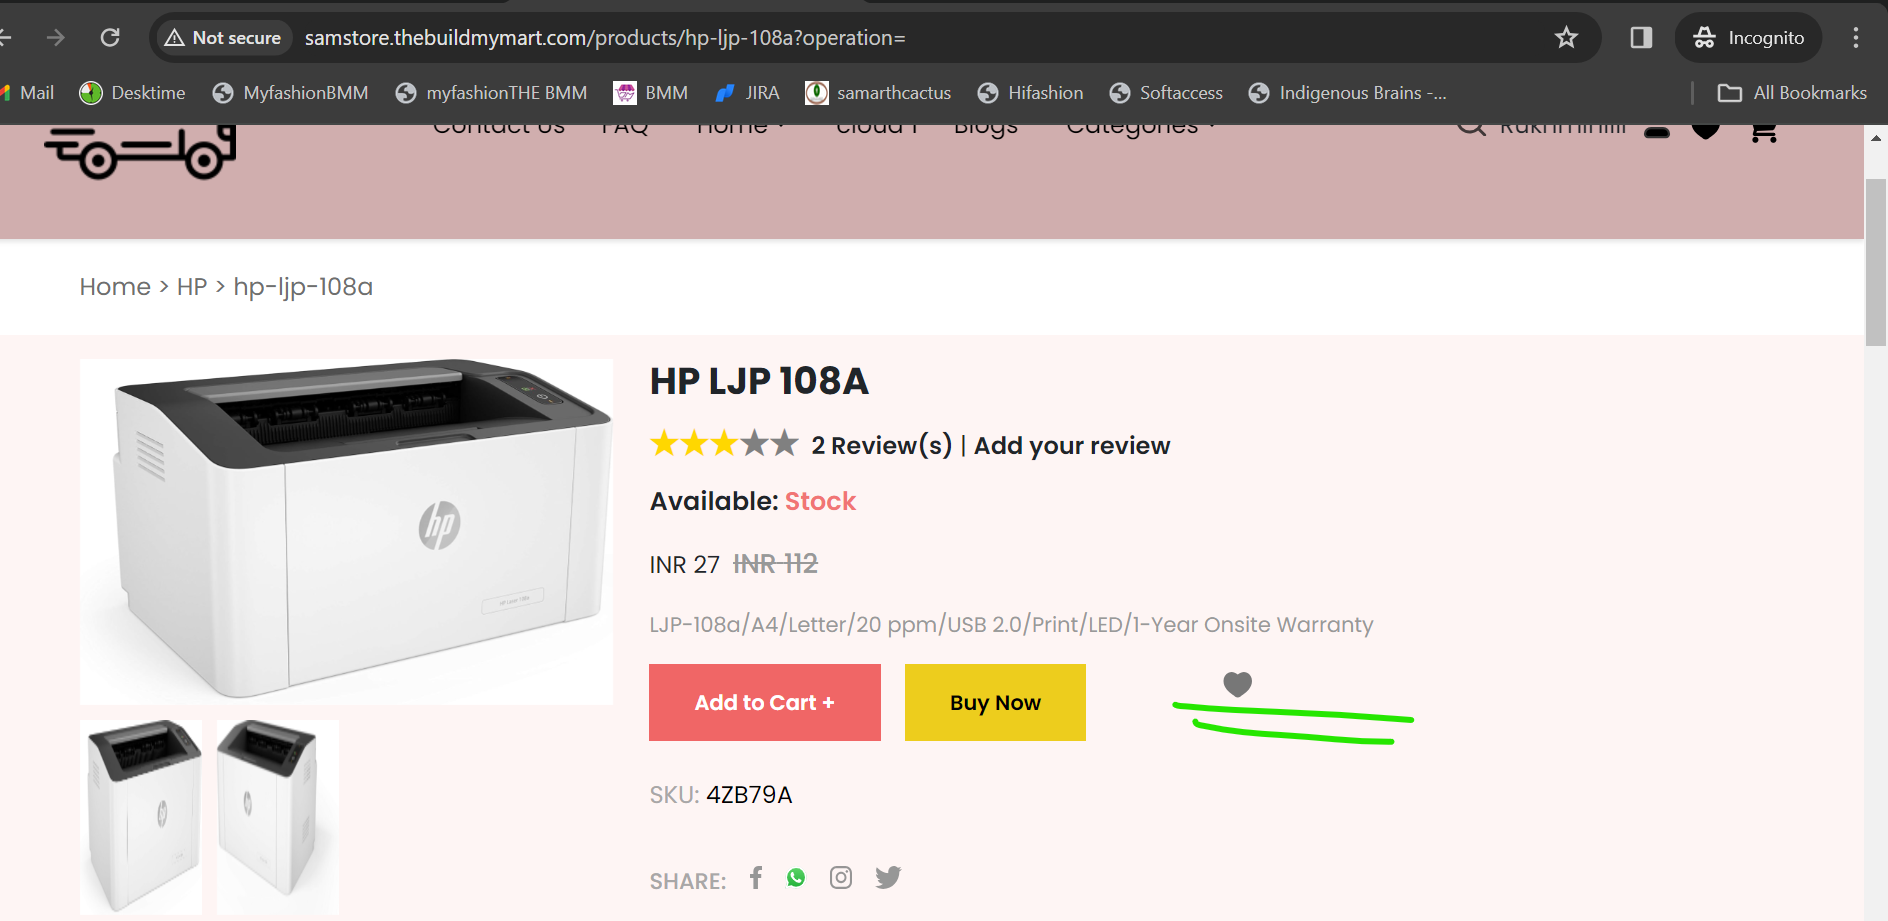Open the FAQ nav item
This screenshot has height=921, width=1888.
625,131
